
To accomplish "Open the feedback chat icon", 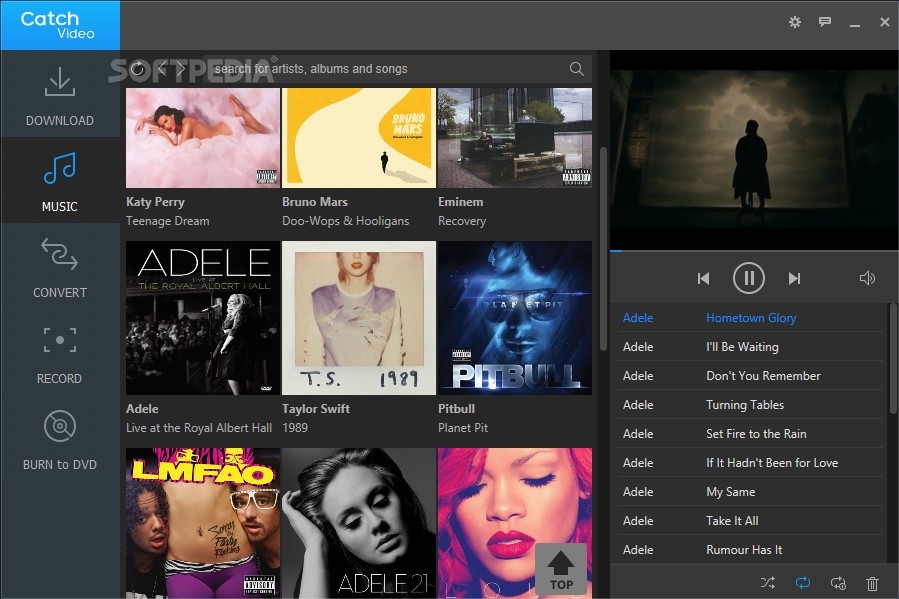I will 825,22.
